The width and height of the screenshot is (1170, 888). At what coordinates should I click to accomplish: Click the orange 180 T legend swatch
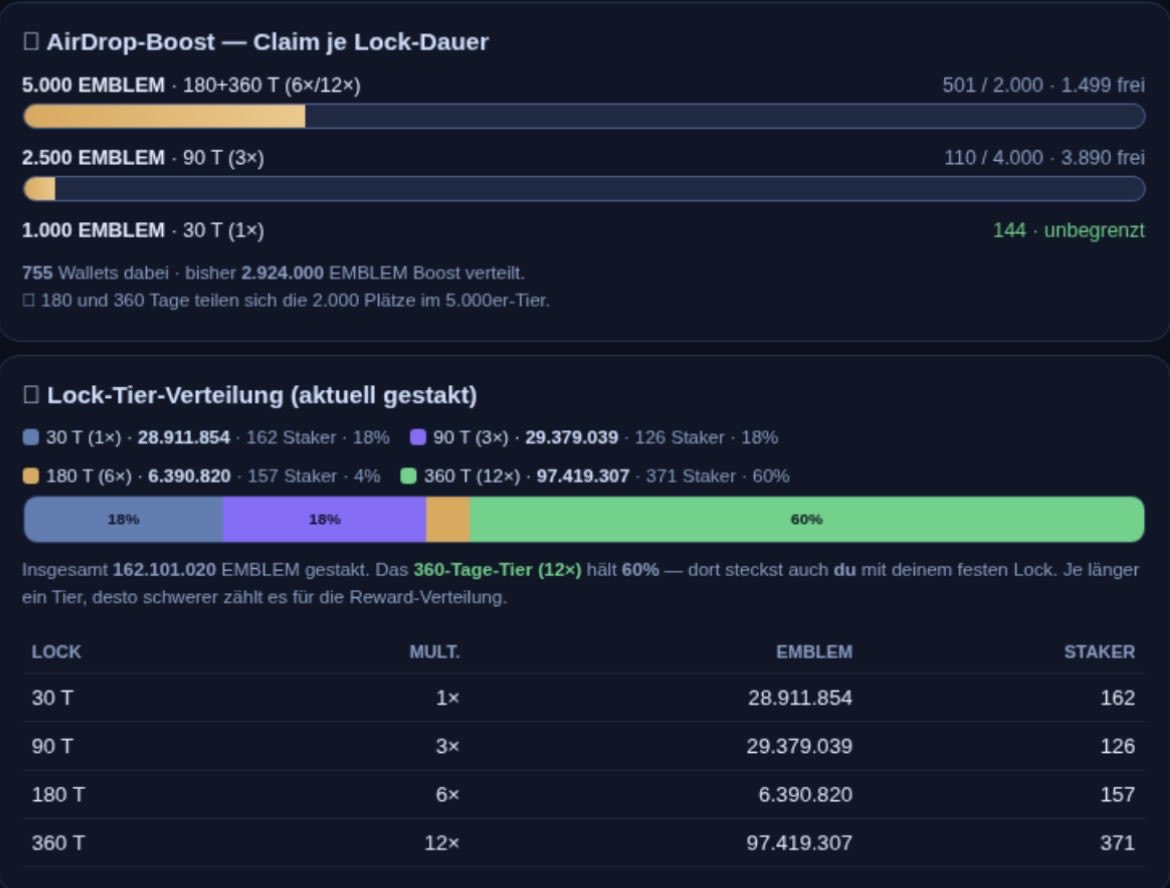pos(31,476)
